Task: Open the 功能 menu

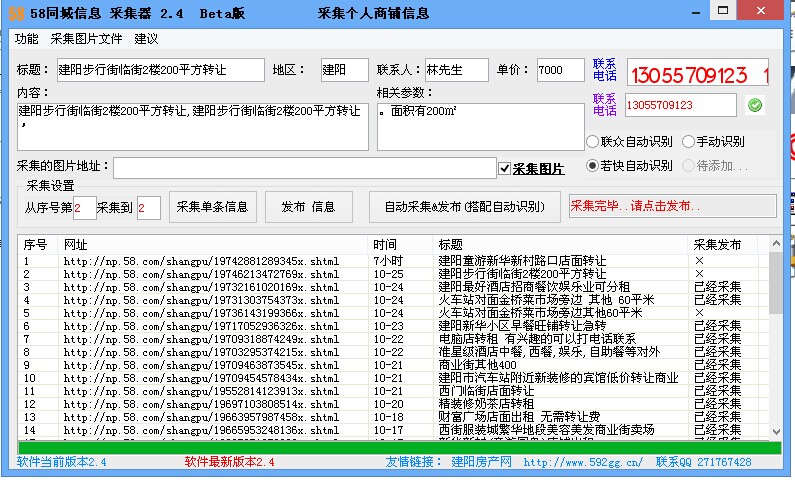Action: tap(27, 39)
